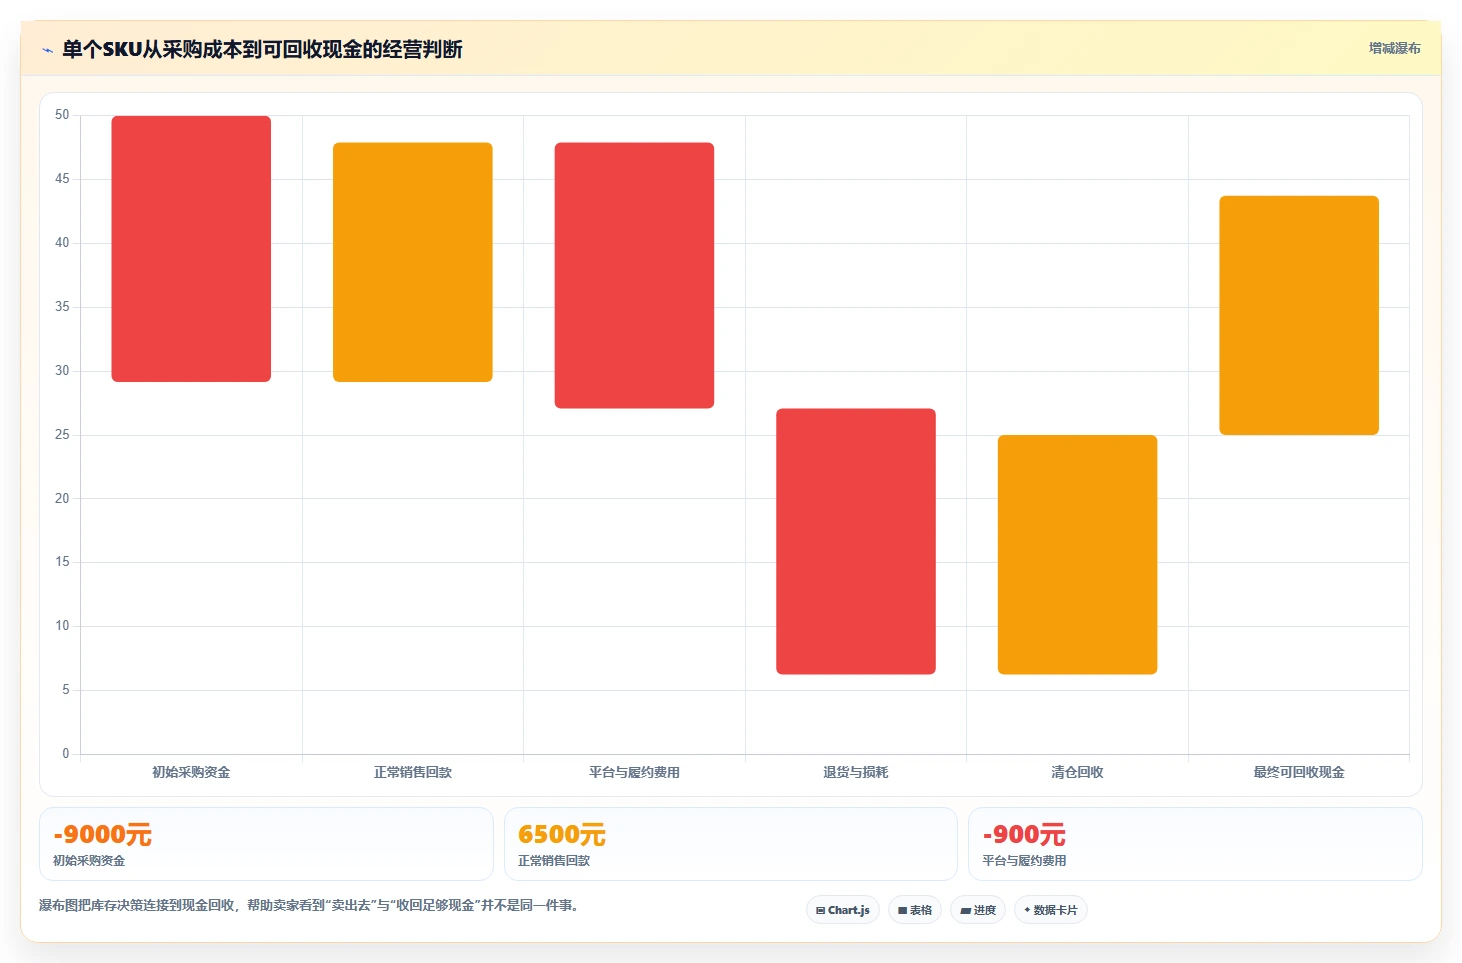
Task: Click the 数据卡片 tag
Action: pyautogui.click(x=1051, y=910)
